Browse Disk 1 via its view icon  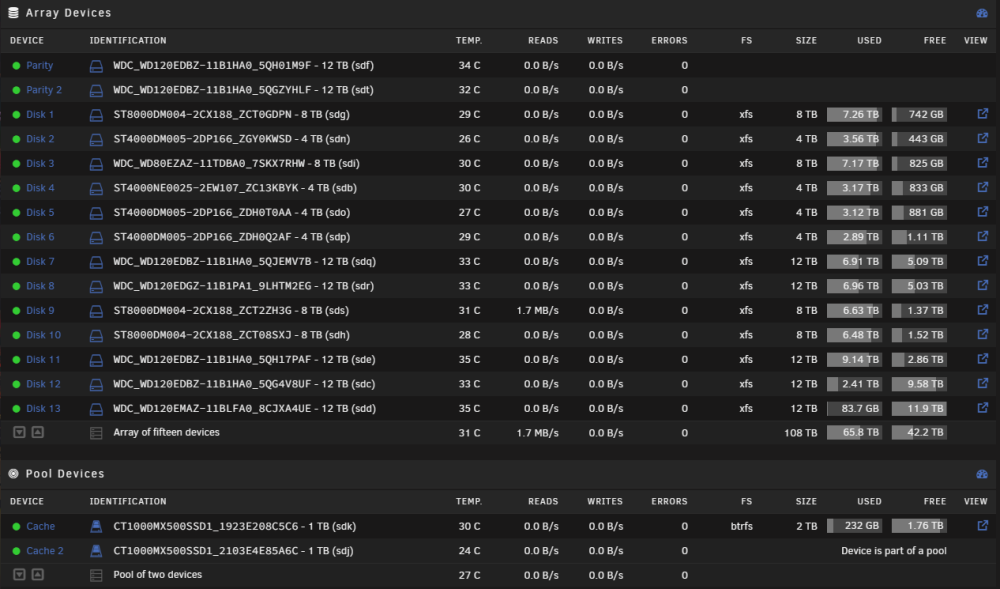(983, 113)
